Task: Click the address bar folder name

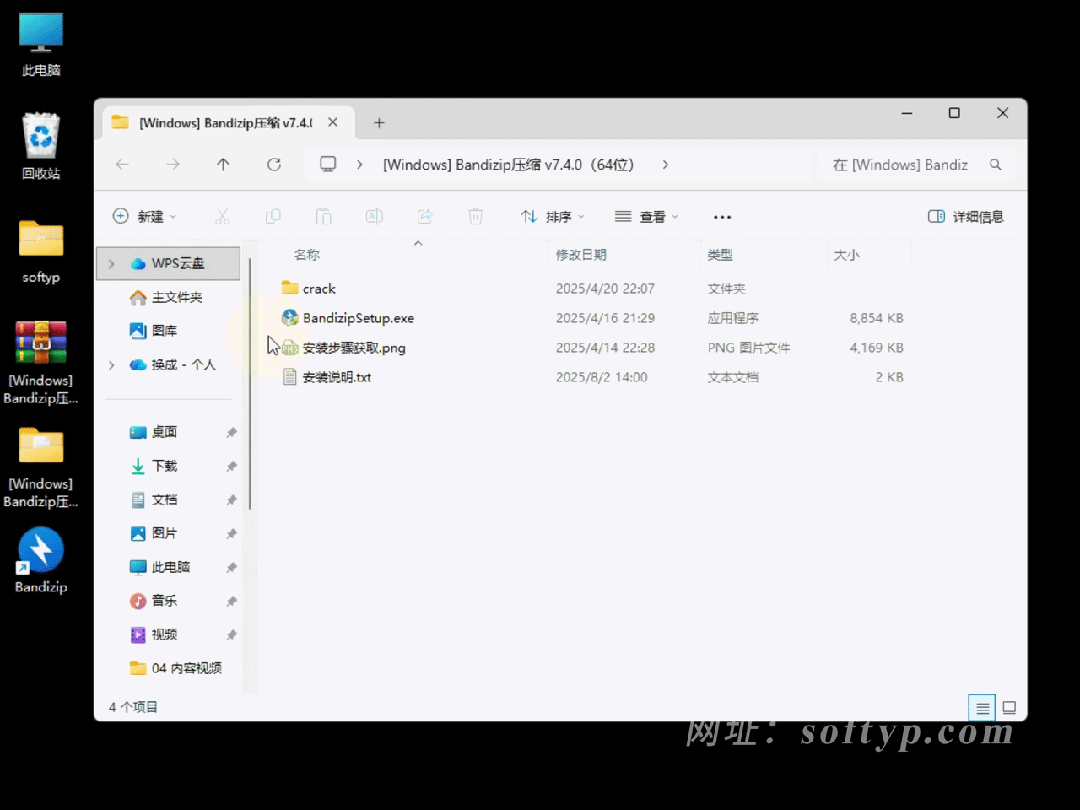Action: pyautogui.click(x=508, y=165)
